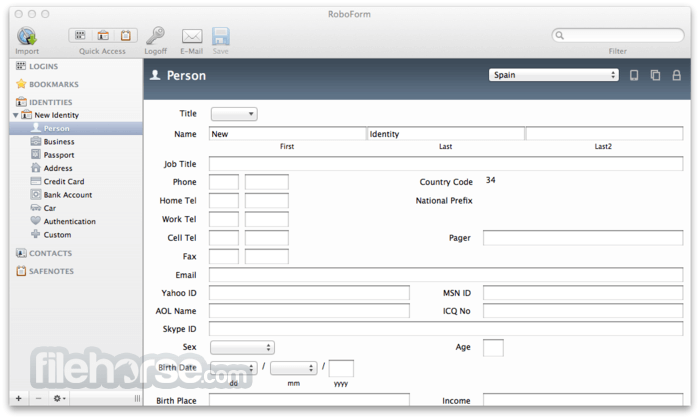Image resolution: width=700 pixels, height=419 pixels.
Task: Click the duplicate pages icon in Person header
Action: (x=655, y=75)
